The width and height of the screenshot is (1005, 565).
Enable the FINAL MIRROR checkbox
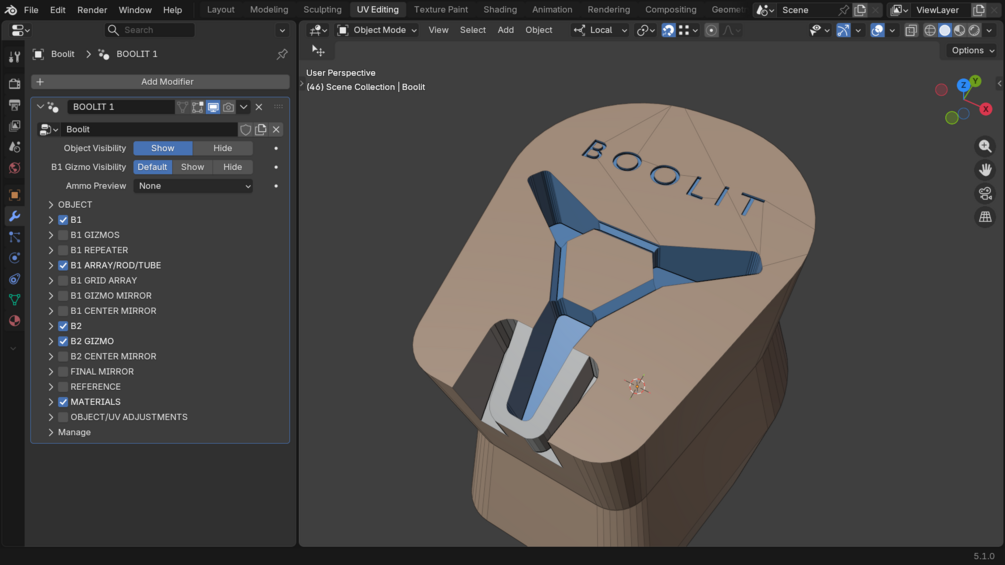[63, 372]
